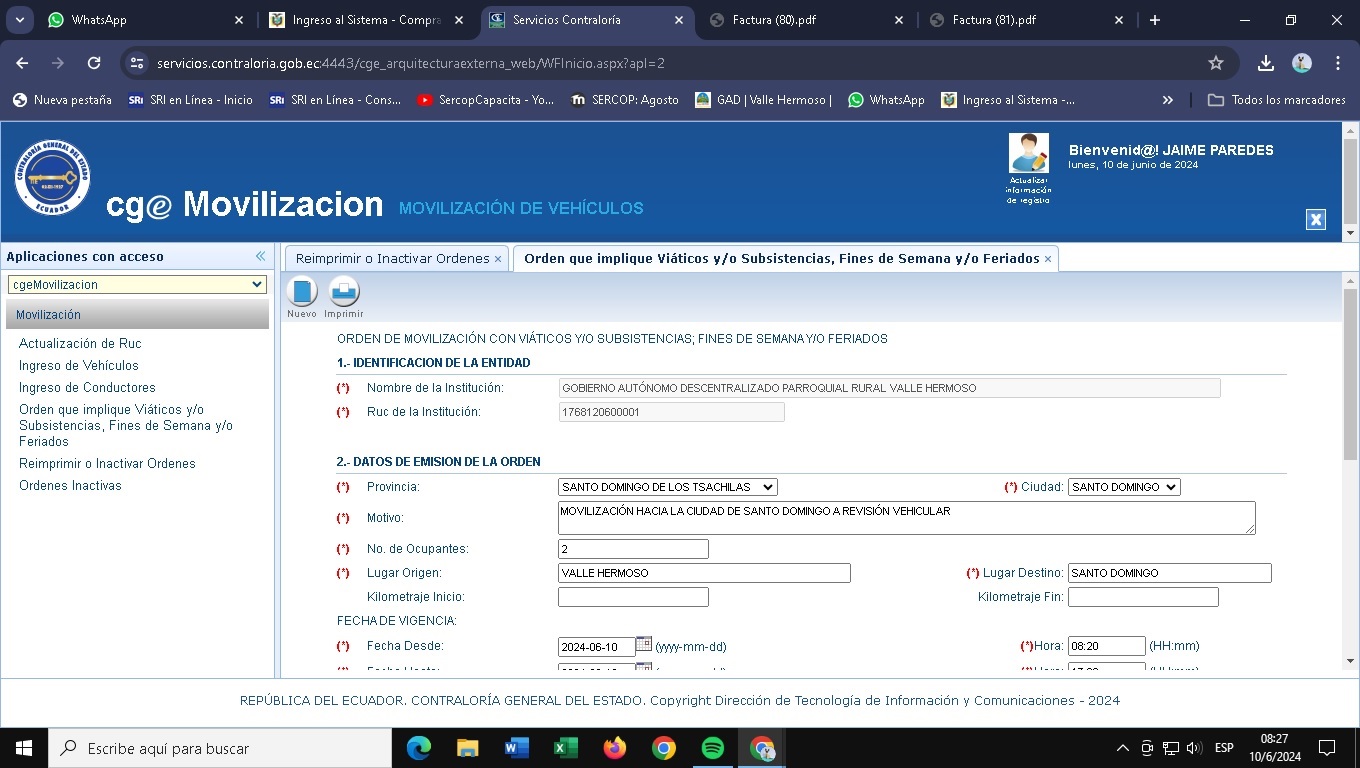This screenshot has height=768, width=1360.
Task: Click the Ingreso de Conductores link
Action: pyautogui.click(x=87, y=387)
